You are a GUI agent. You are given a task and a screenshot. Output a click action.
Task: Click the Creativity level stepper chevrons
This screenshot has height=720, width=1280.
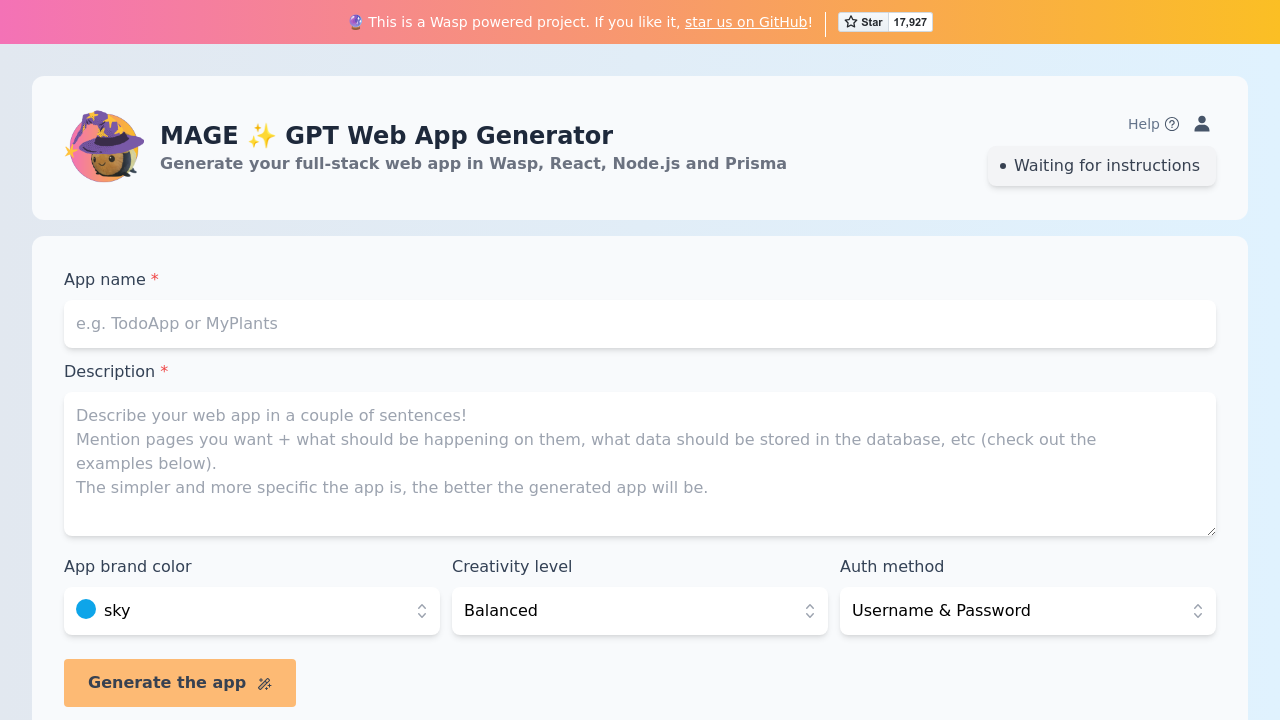(810, 610)
